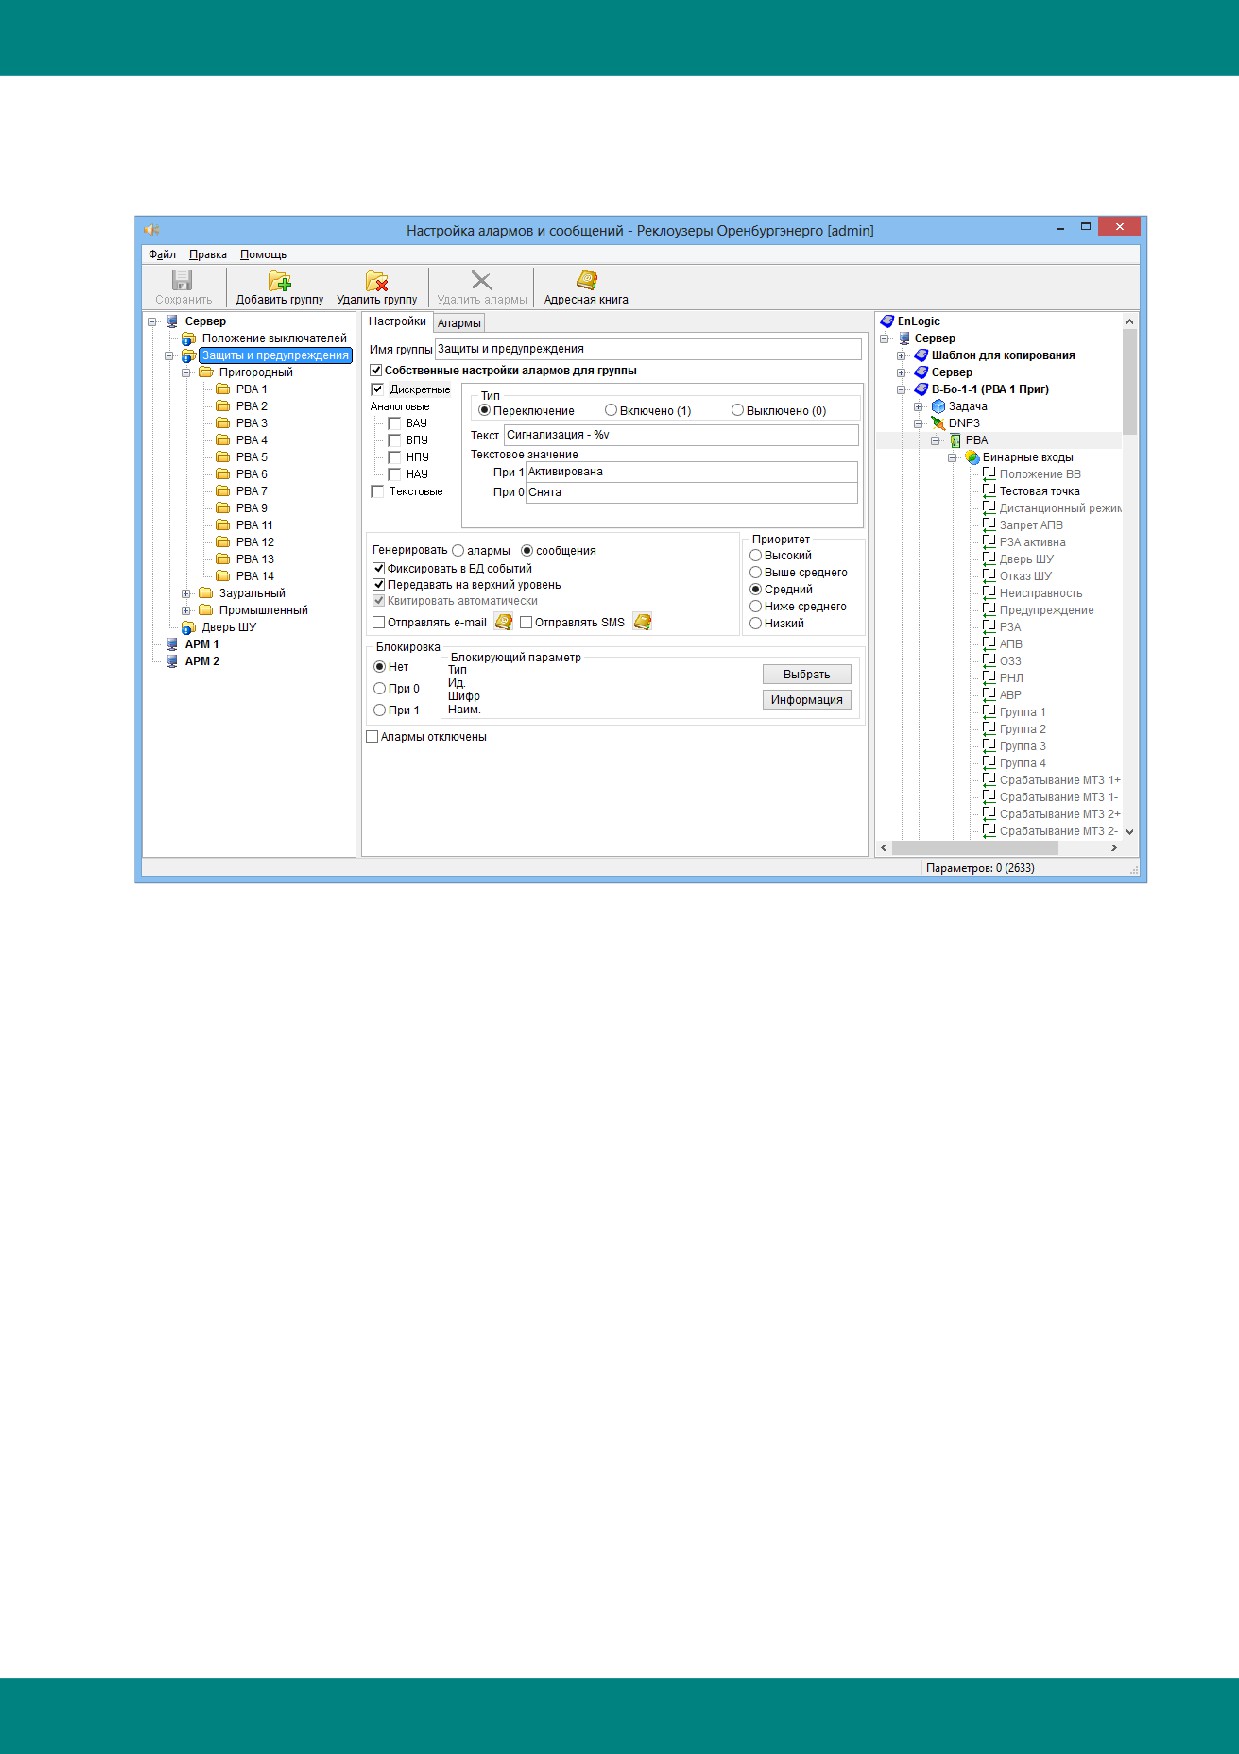Click right tree horizontal scrollbar right arrow

pos(1114,848)
